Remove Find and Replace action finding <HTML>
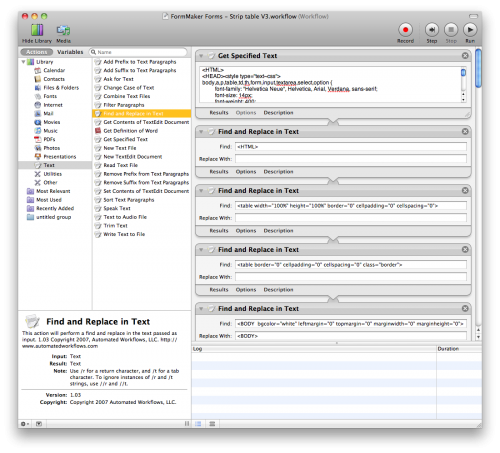This screenshot has width=500, height=453. (x=465, y=131)
